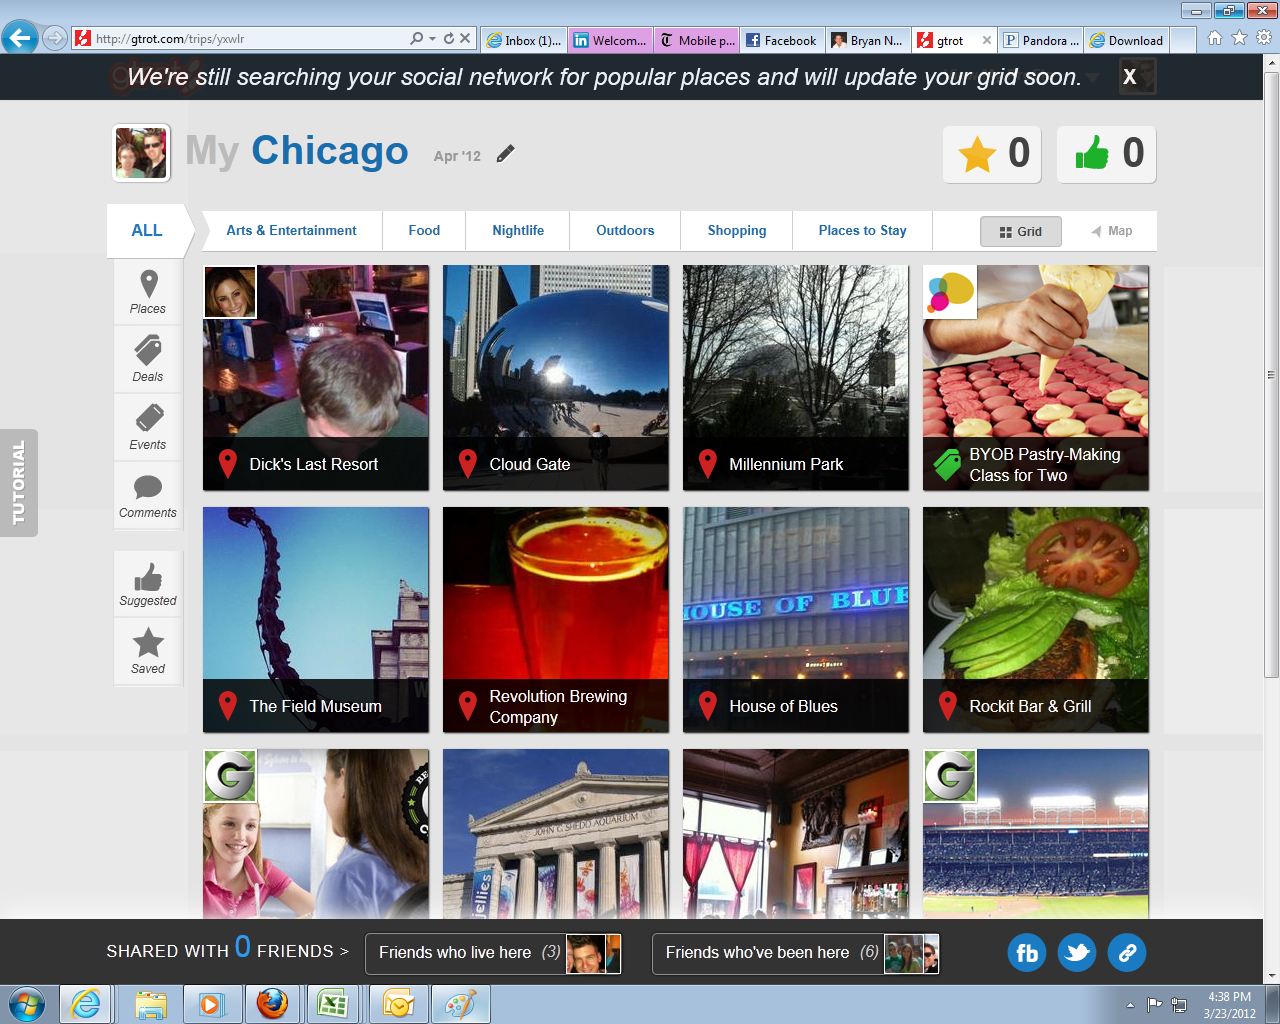
Task: Open the Places filter in the sidebar
Action: click(x=148, y=292)
